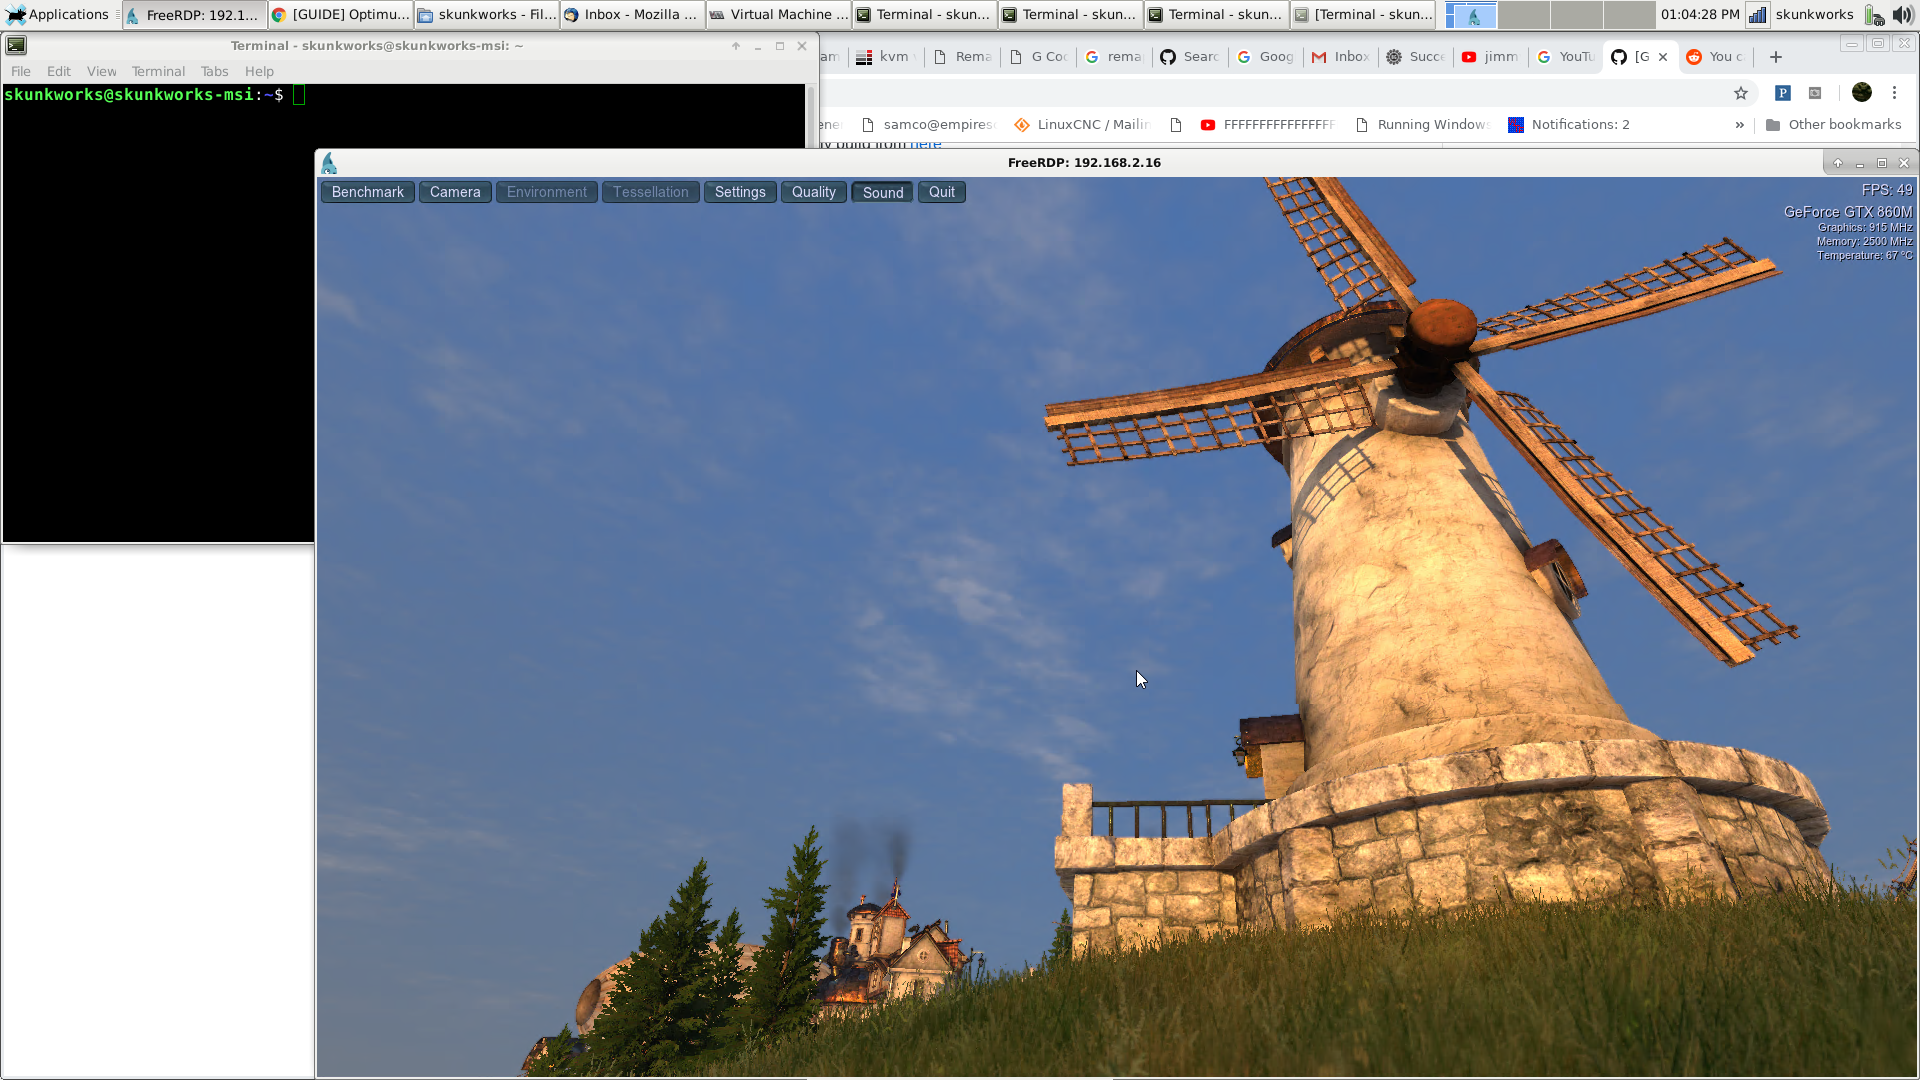
Task: Open the terminal File menu
Action: click(21, 71)
